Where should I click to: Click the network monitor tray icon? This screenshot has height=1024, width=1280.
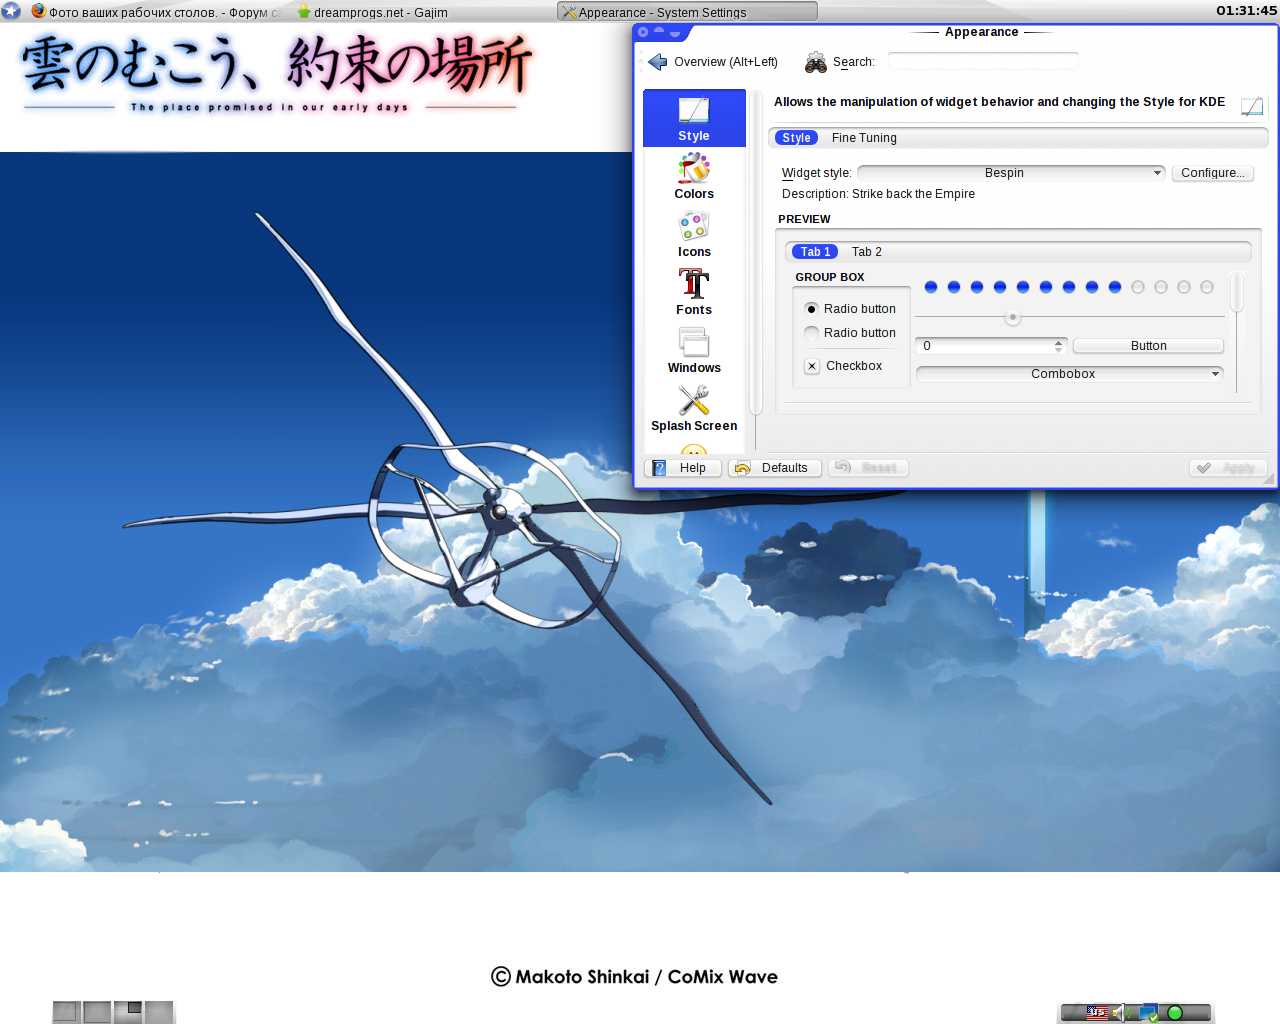click(x=1148, y=1013)
